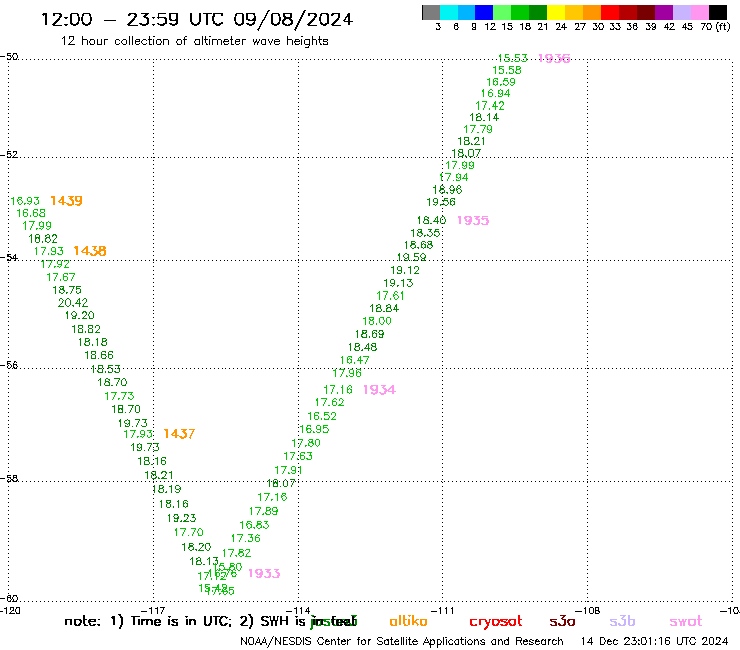Screen dimensions: 740x650
Task: Select the 15.58 wave height value
Action: point(507,70)
